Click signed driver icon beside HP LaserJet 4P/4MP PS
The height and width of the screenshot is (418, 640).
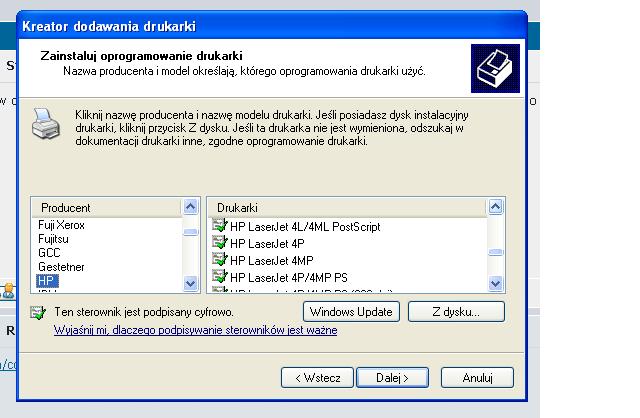[x=220, y=276]
